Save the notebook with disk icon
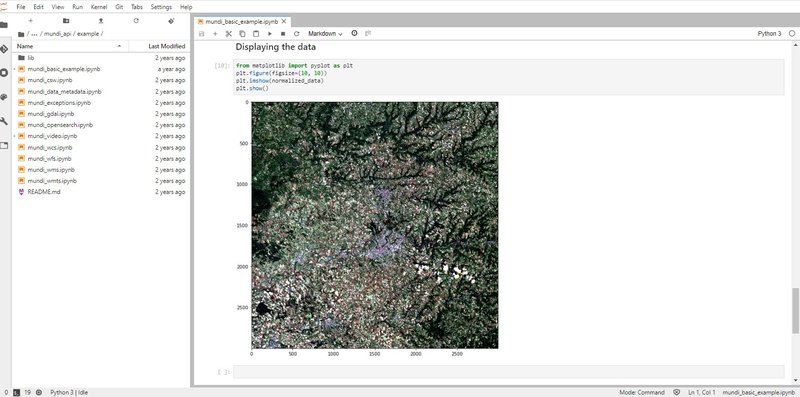The width and height of the screenshot is (800, 397). coord(202,34)
